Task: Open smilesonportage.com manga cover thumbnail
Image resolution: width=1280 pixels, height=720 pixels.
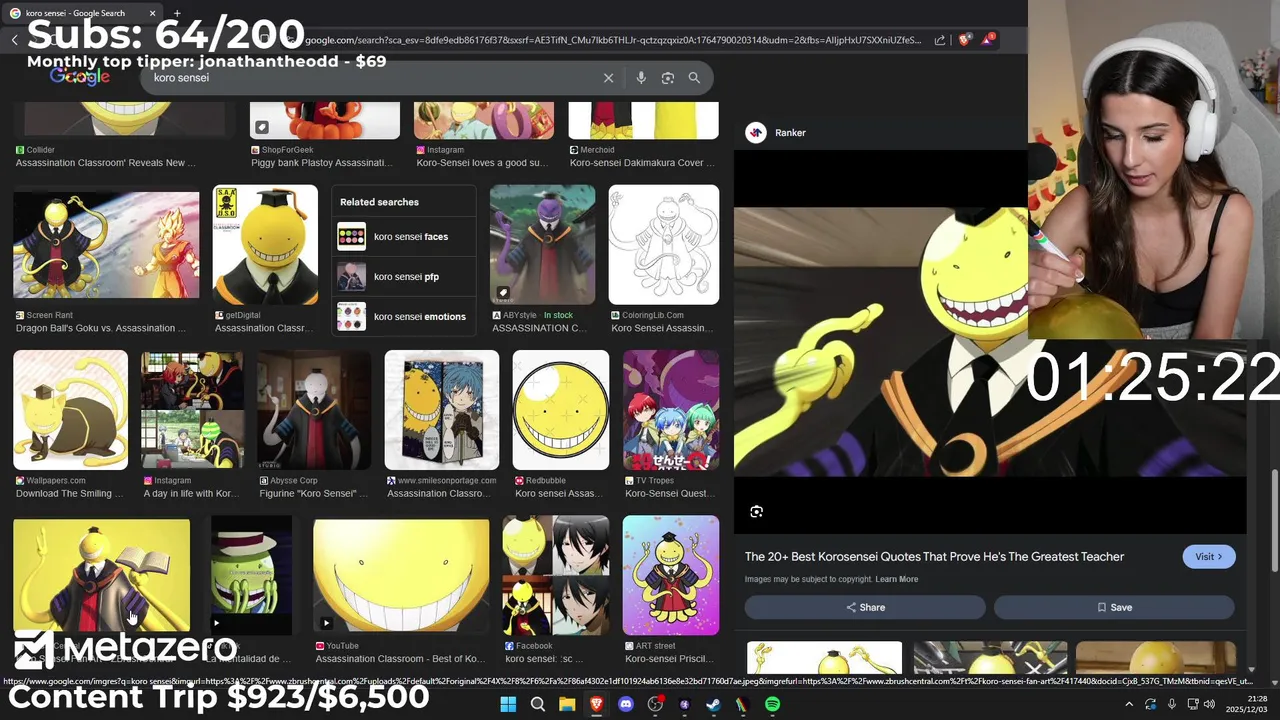Action: pyautogui.click(x=442, y=410)
